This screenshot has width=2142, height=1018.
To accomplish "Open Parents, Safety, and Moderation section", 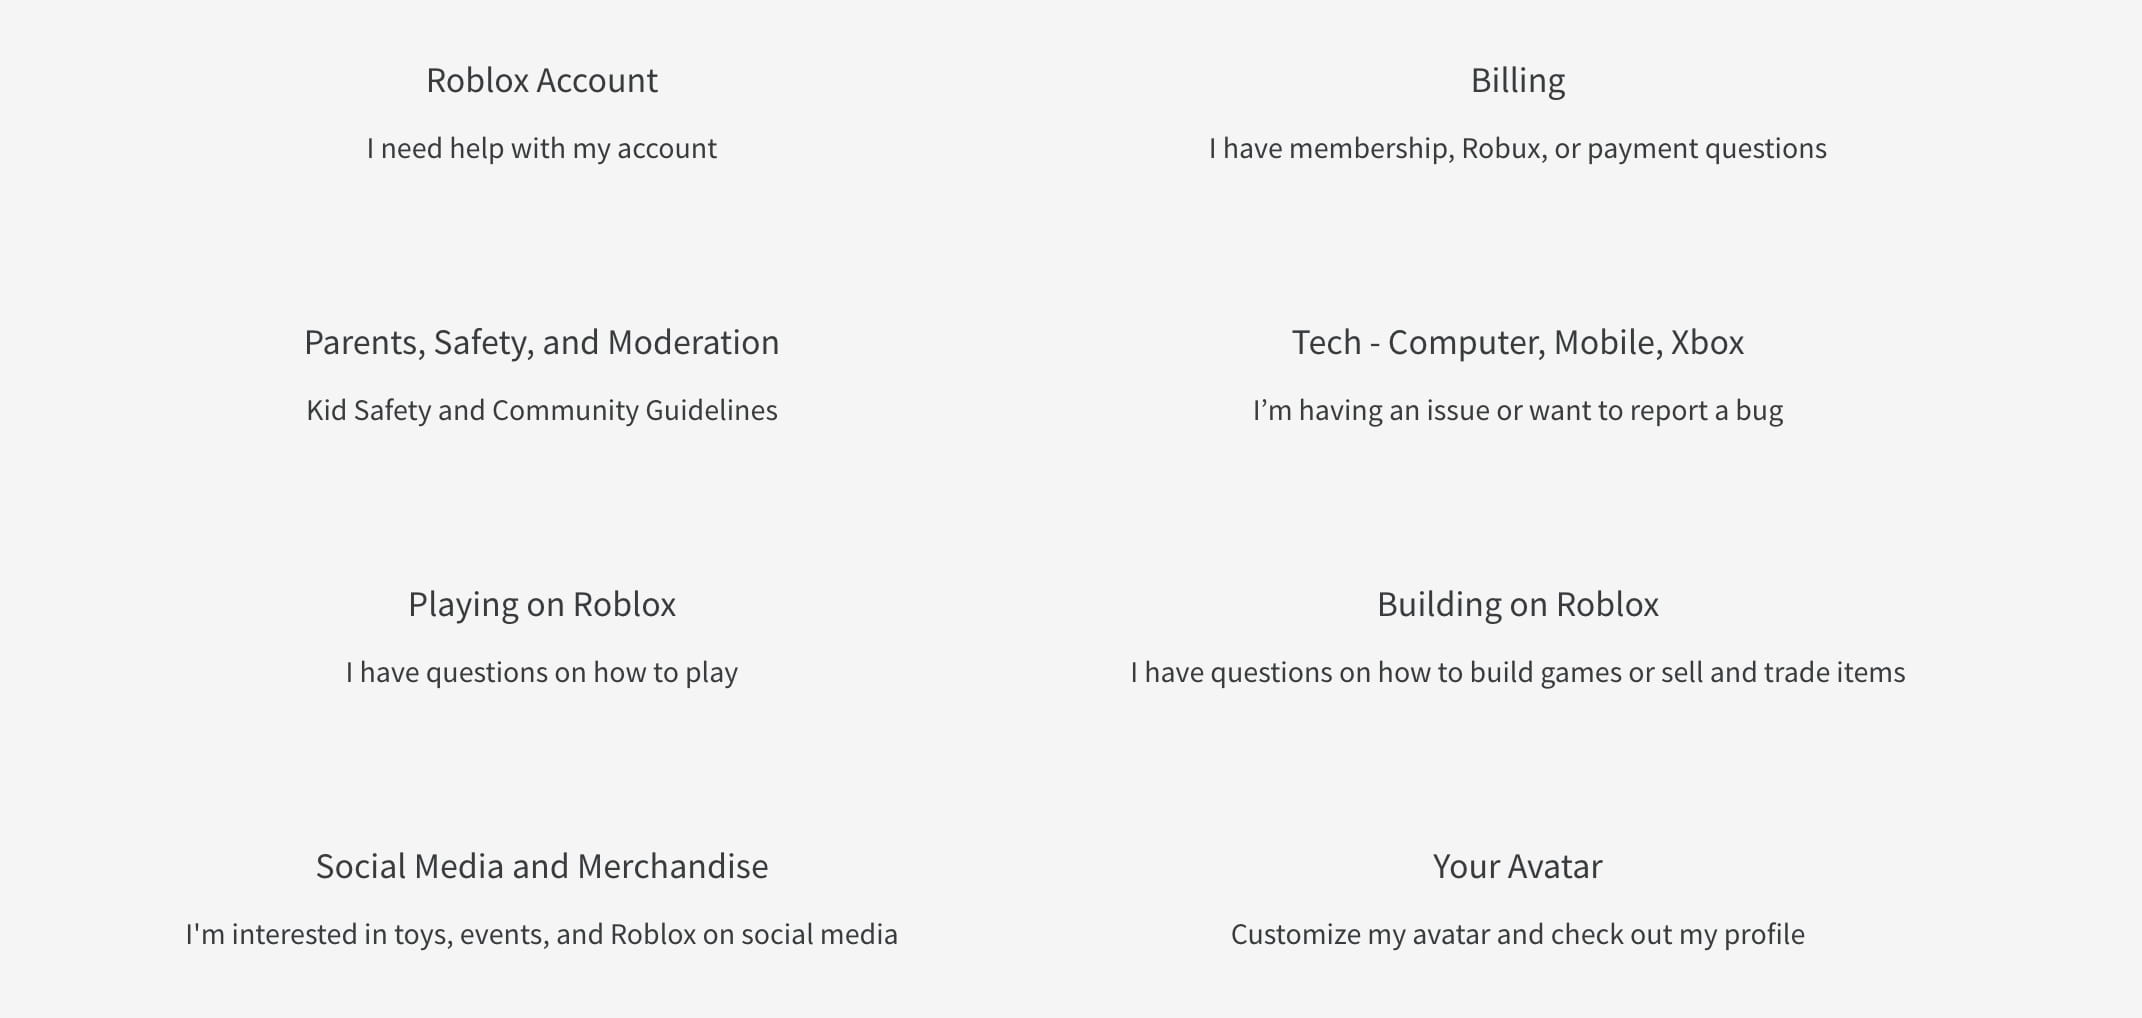I will 541,342.
